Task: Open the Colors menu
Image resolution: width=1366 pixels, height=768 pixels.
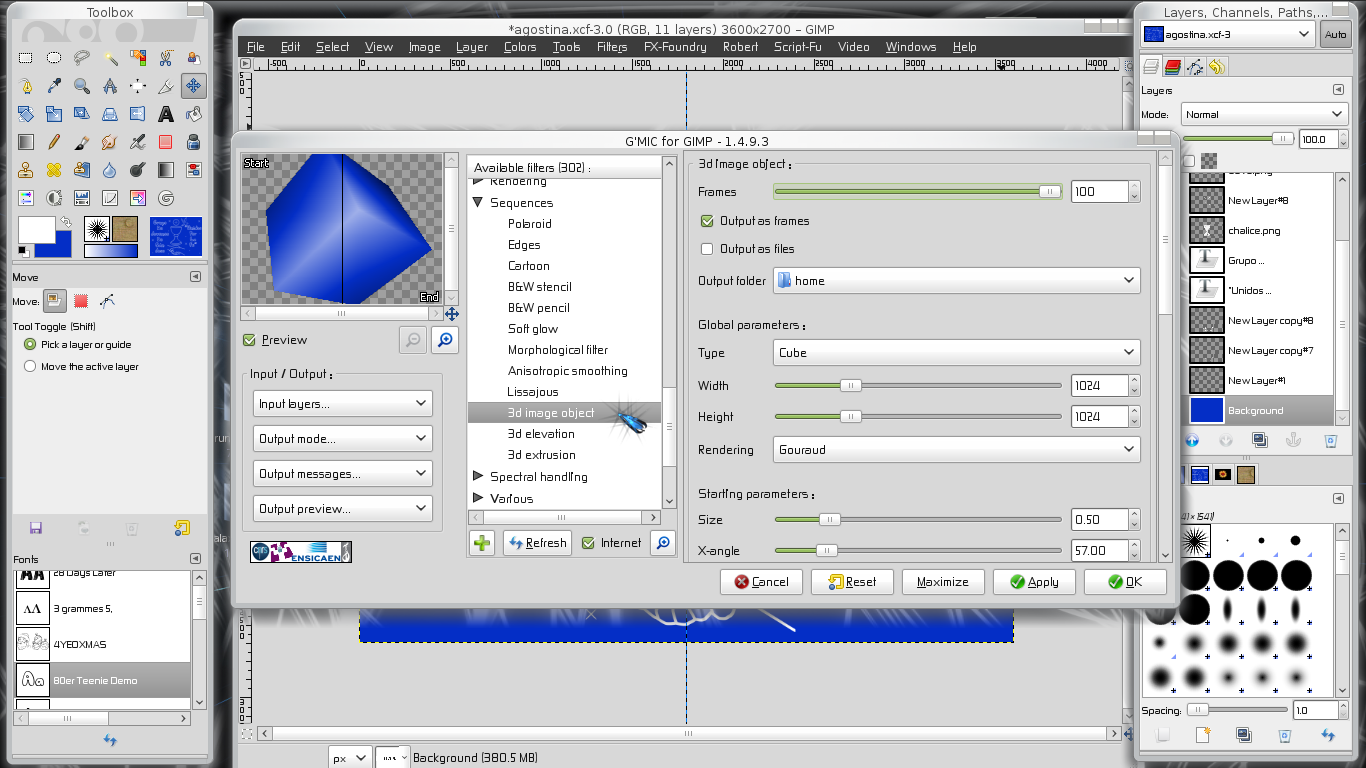Action: tap(520, 47)
